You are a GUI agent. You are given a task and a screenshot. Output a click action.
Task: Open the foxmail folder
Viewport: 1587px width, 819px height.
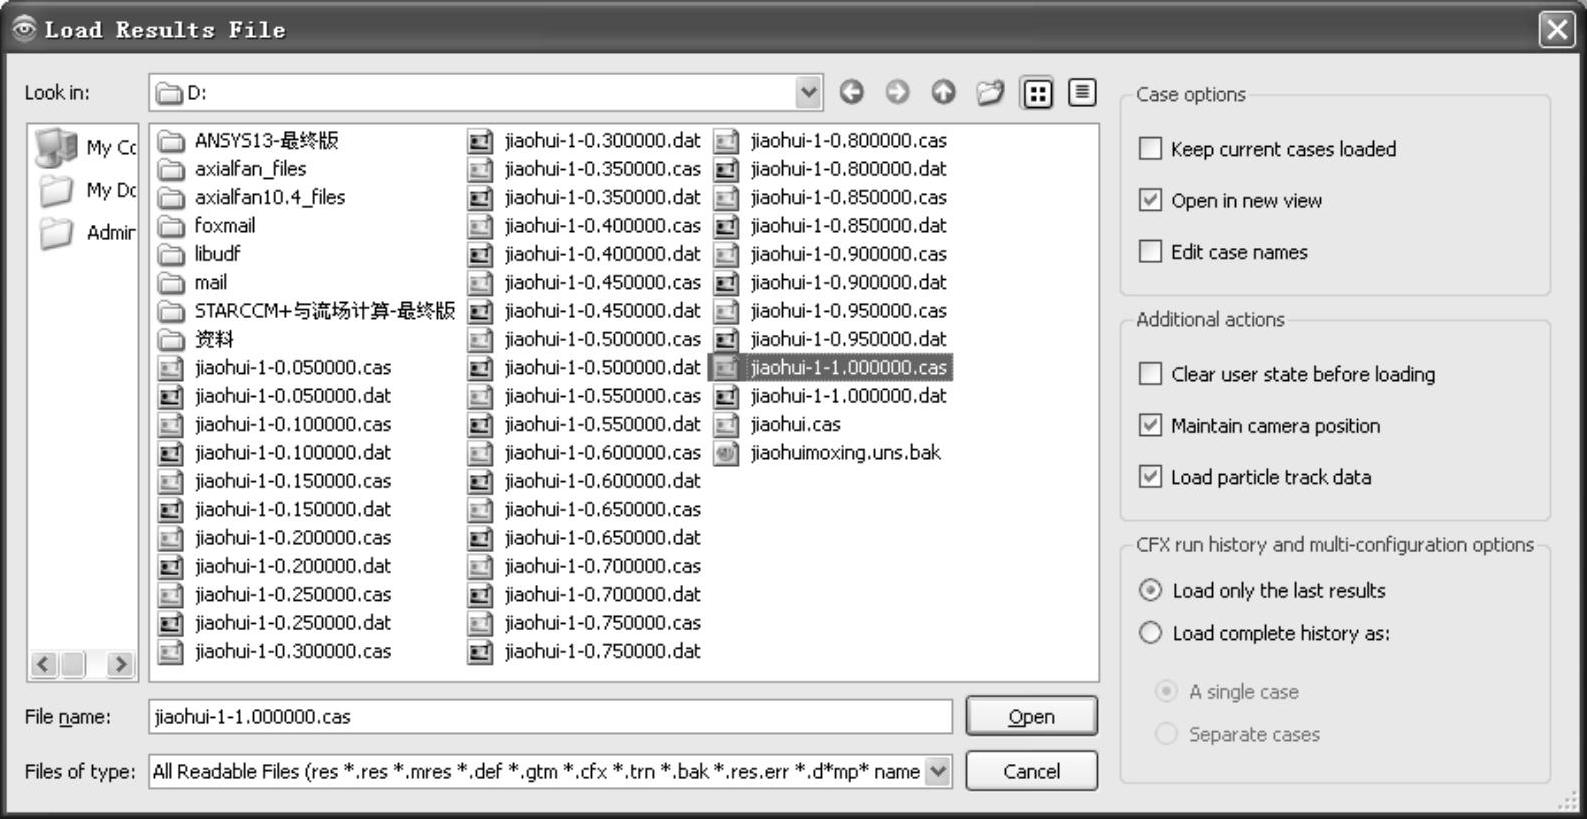point(224,226)
